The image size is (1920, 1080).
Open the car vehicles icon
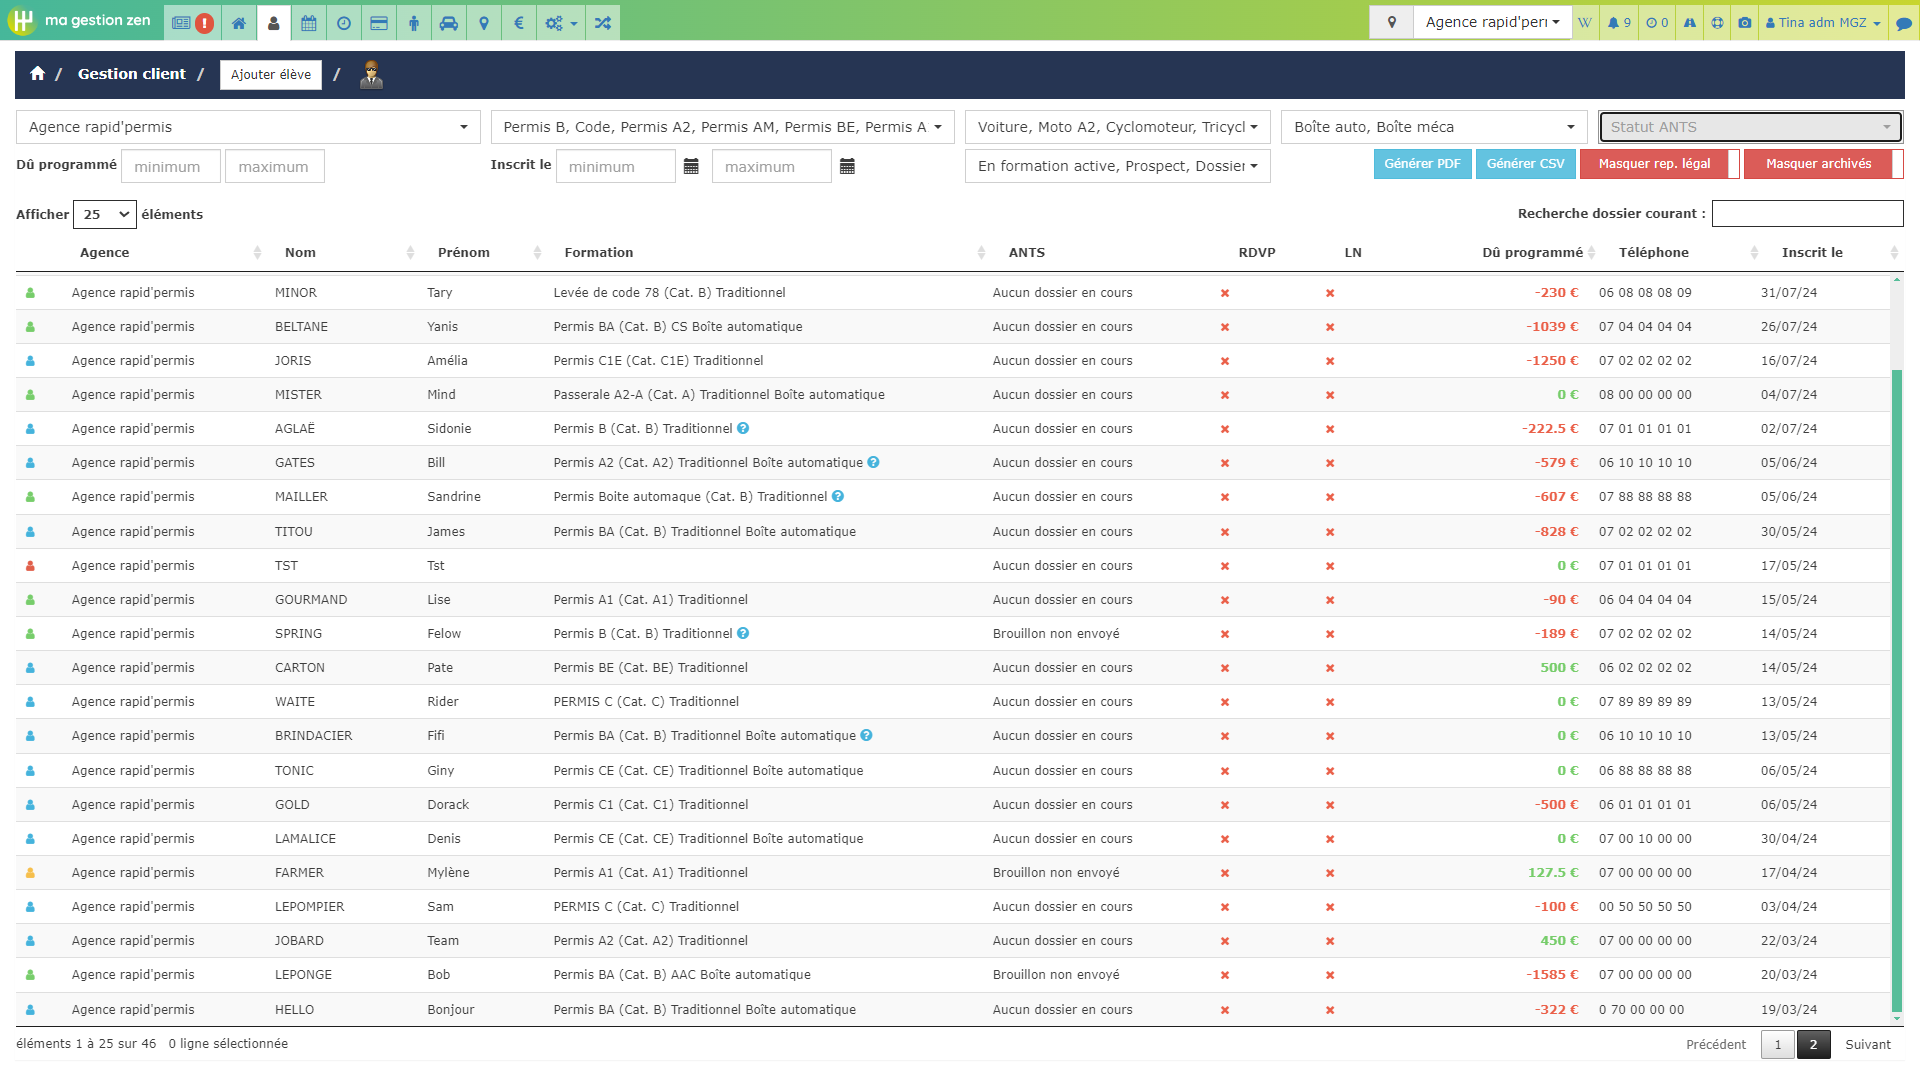pos(449,22)
